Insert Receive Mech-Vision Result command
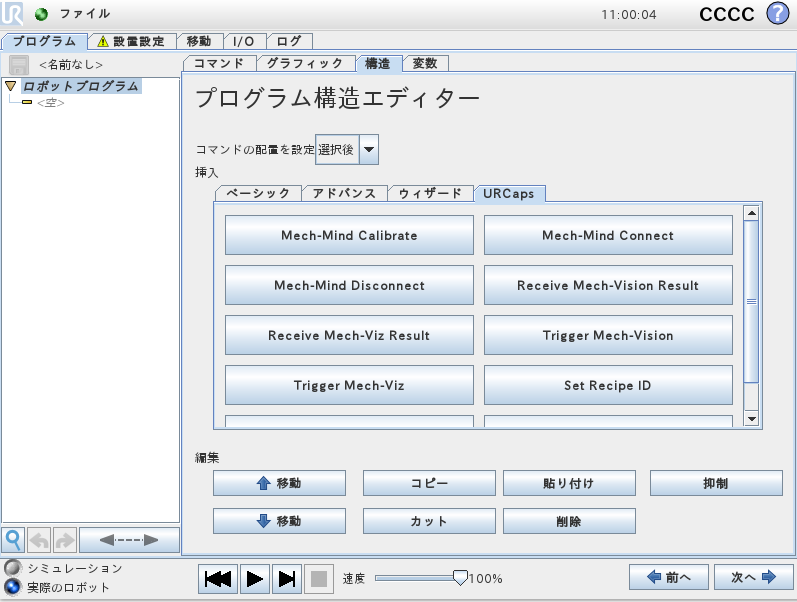This screenshot has width=797, height=602. 608,285
